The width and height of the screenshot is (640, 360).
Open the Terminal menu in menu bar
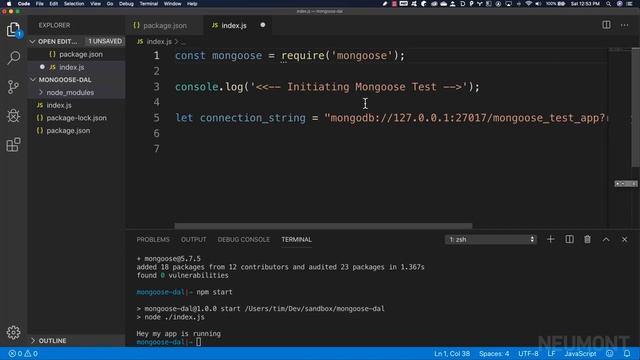[149, 4]
